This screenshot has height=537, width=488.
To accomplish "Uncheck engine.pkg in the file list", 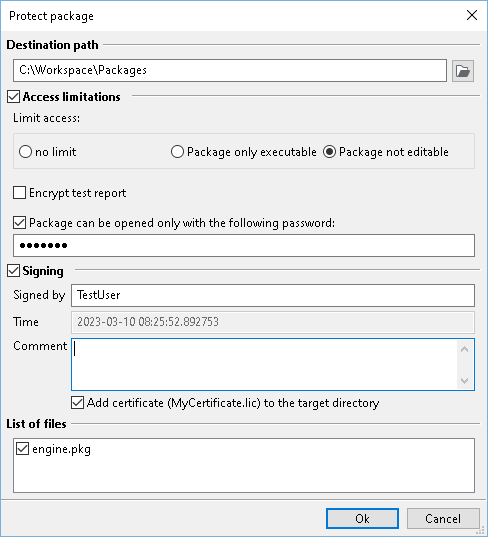I will pos(23,449).
